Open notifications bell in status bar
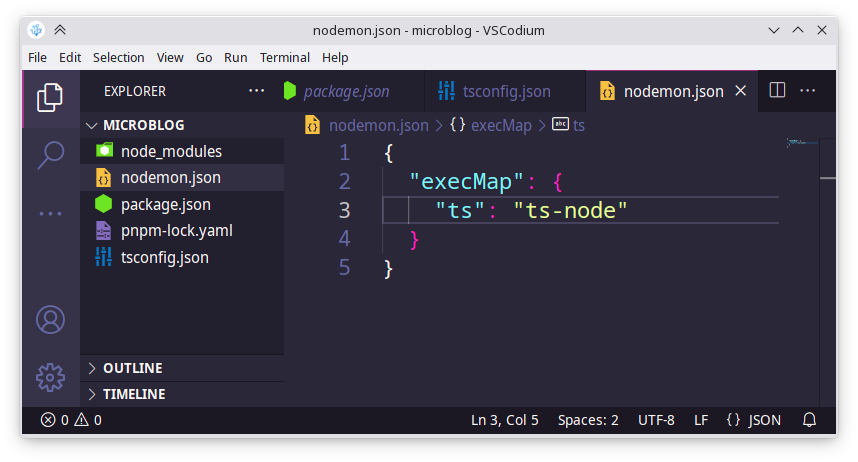Screen dimensions: 858x462 (x=809, y=420)
